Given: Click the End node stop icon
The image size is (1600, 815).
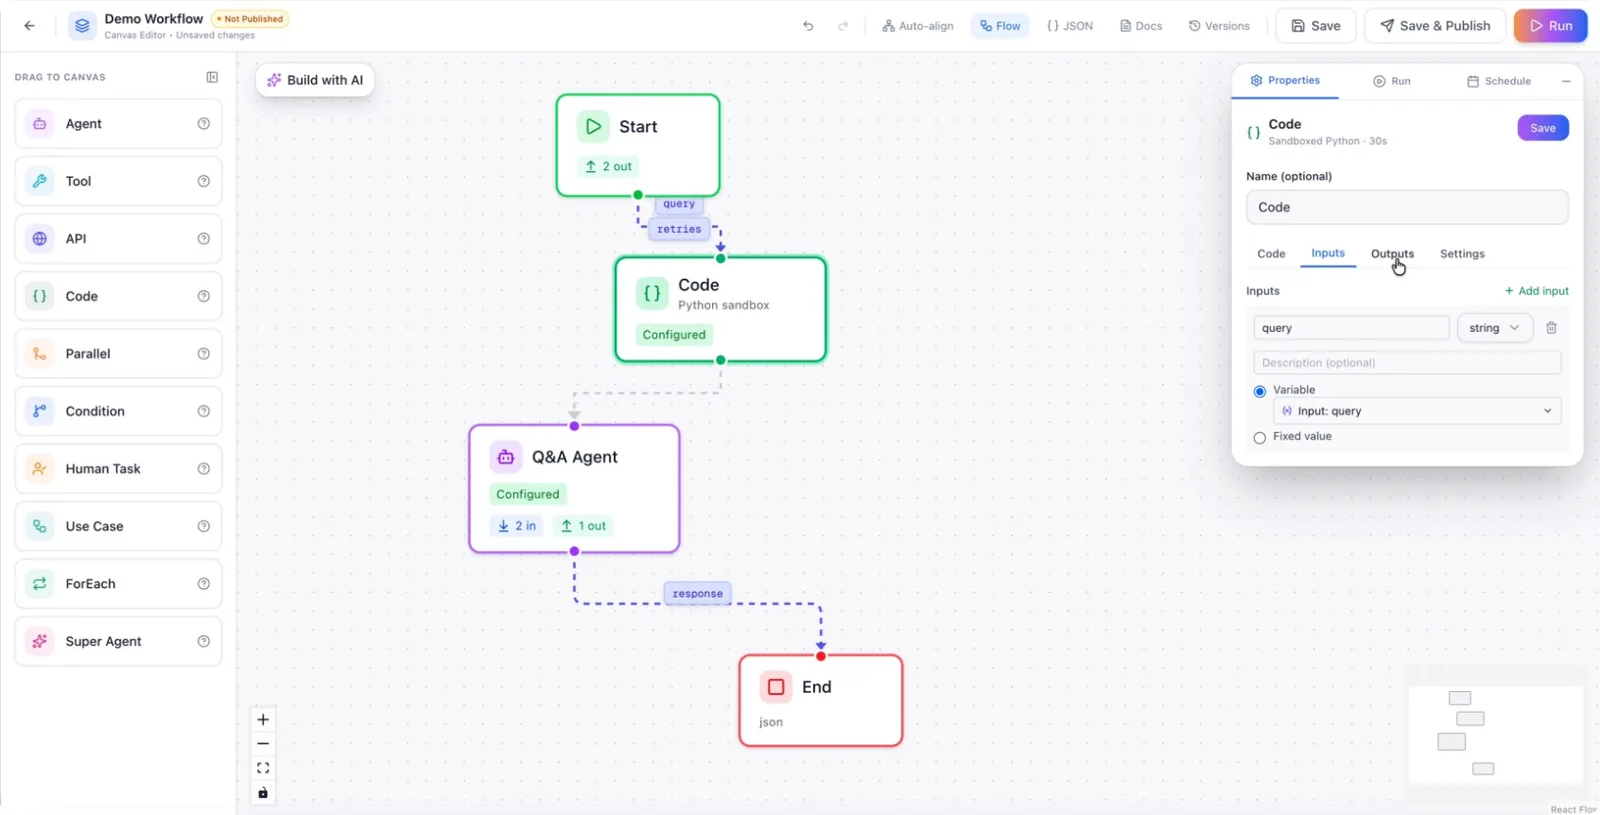Looking at the screenshot, I should 776,687.
